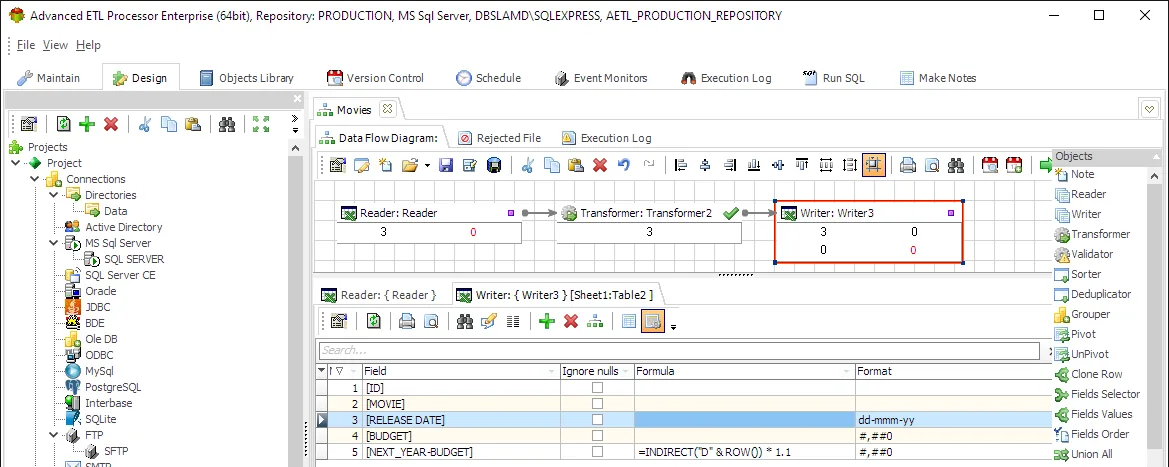Viewport: 1169px width, 467px height.
Task: Click the green plus add icon in project panel
Action: (87, 125)
